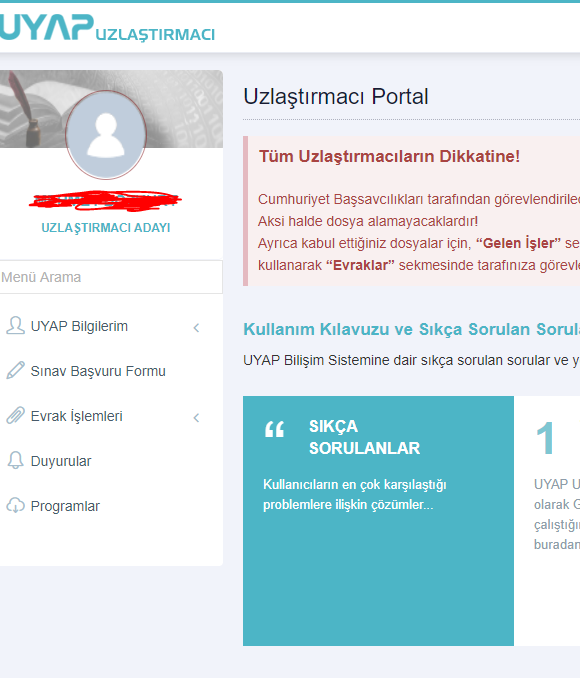The image size is (580, 678).
Task: Click the pencil icon for Sınav Başvuru Formu
Action: point(15,371)
